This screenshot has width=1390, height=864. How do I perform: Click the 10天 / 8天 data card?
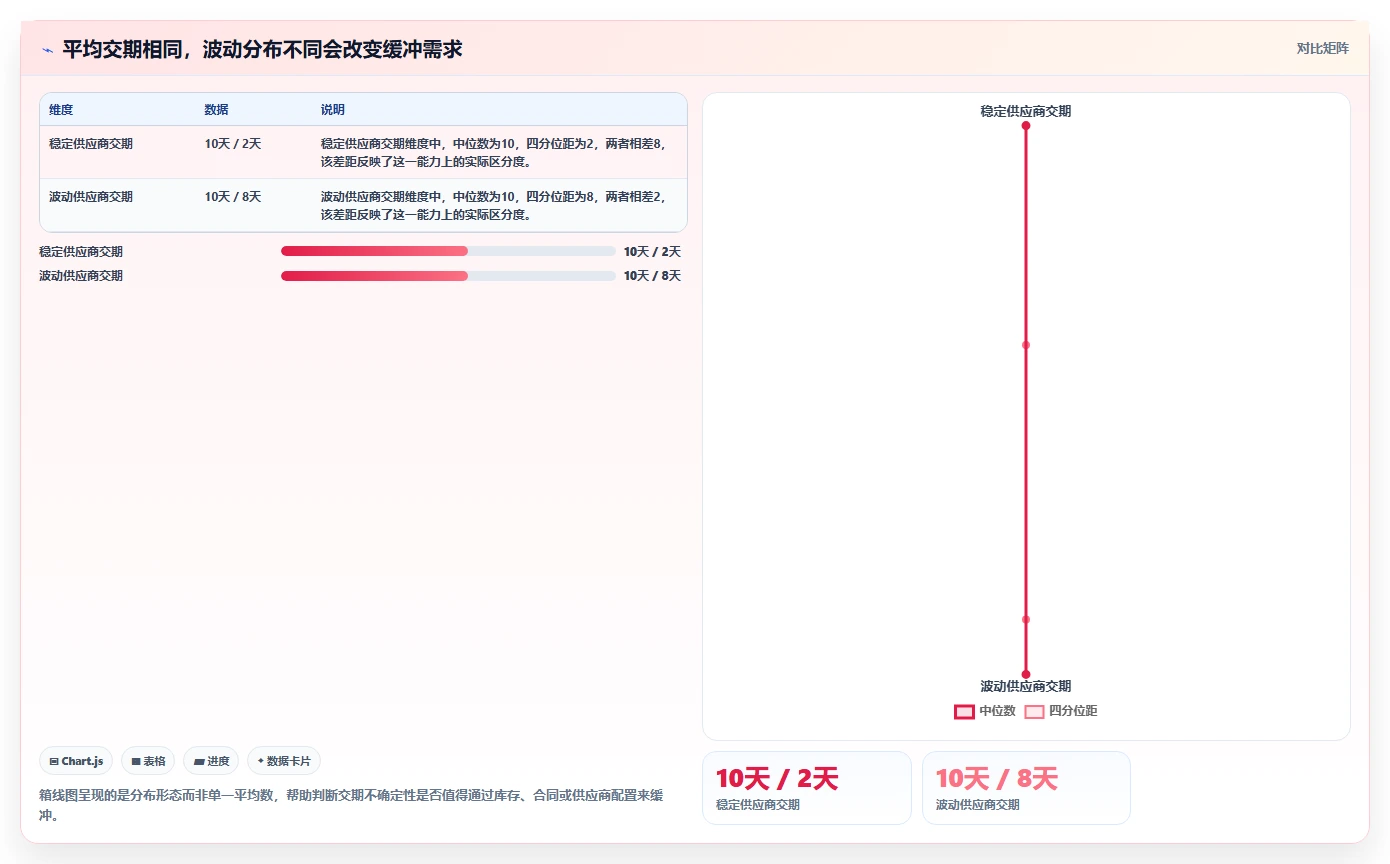[1026, 788]
